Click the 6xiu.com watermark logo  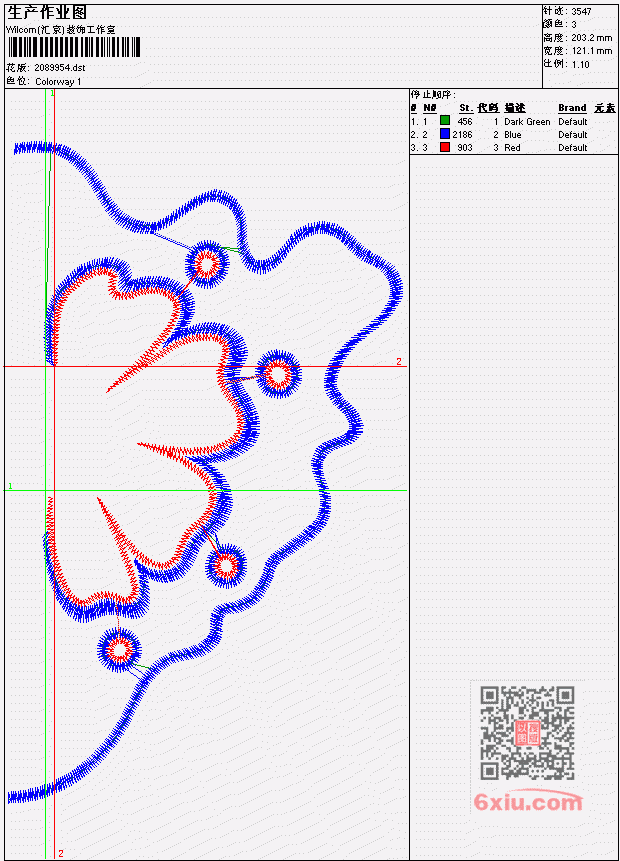tap(528, 801)
